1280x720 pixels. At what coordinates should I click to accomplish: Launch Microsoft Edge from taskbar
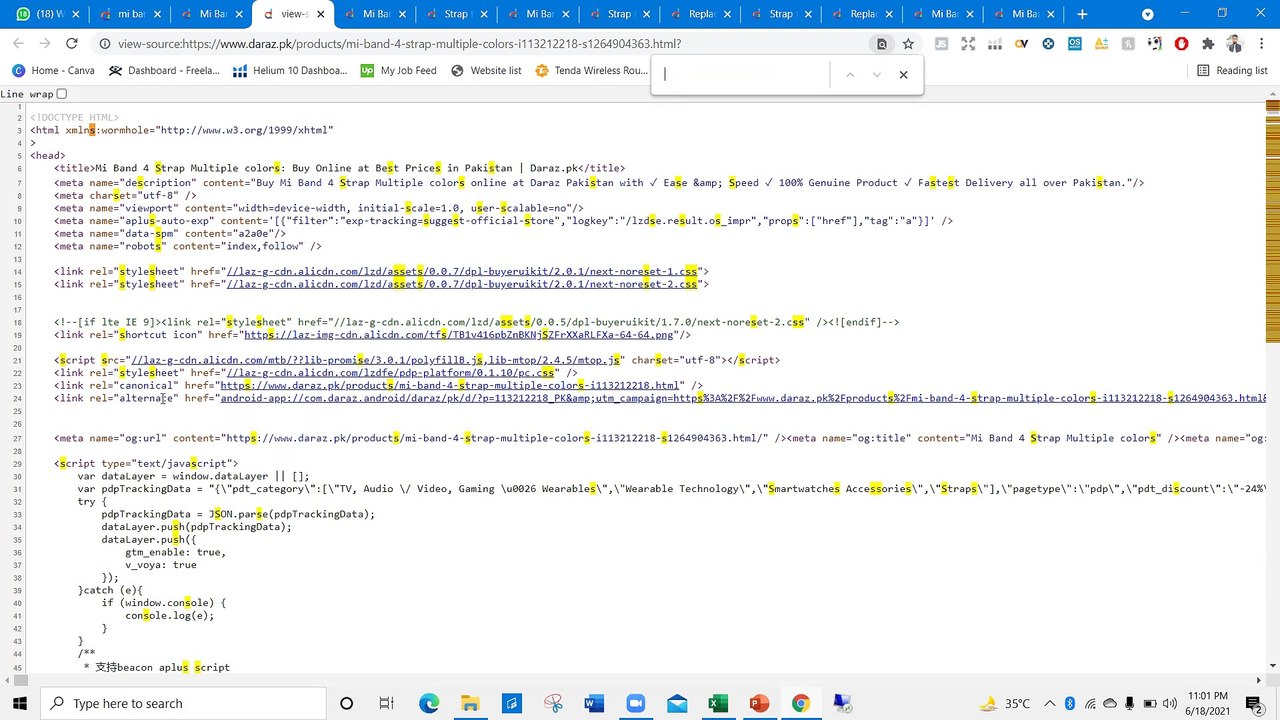point(428,703)
